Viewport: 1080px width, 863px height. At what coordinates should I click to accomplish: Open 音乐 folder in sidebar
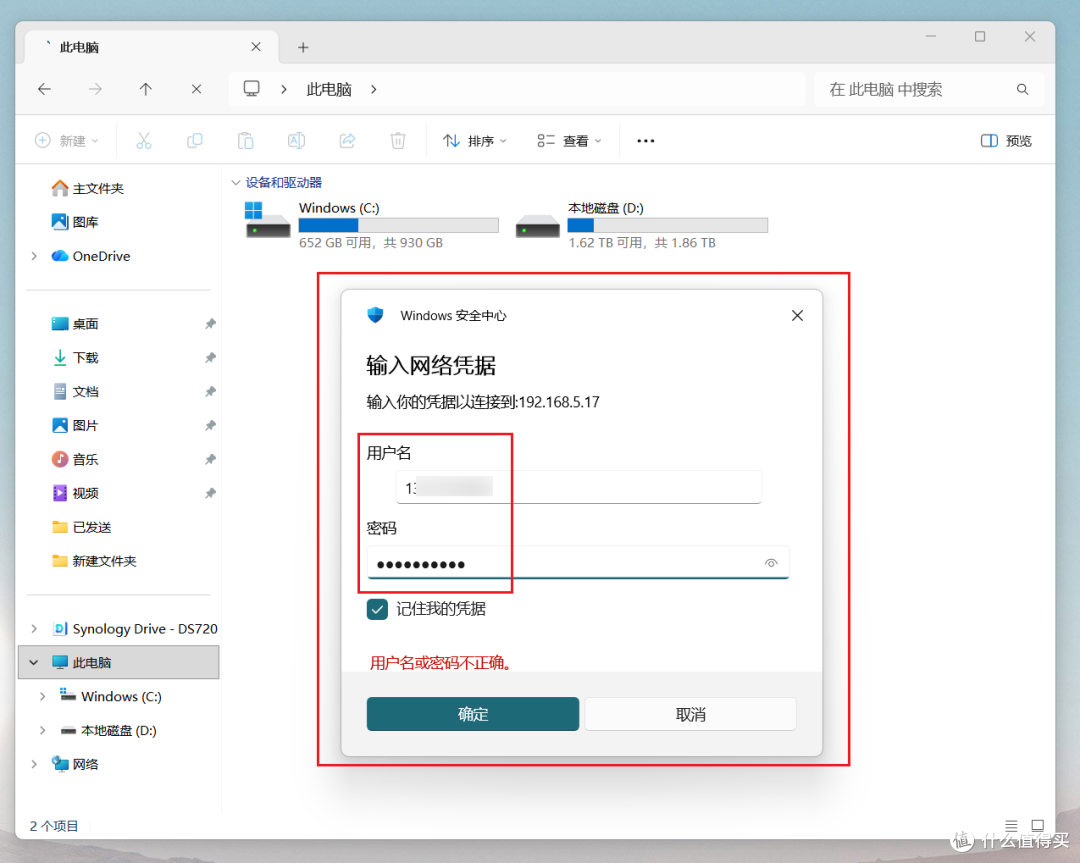[x=75, y=459]
